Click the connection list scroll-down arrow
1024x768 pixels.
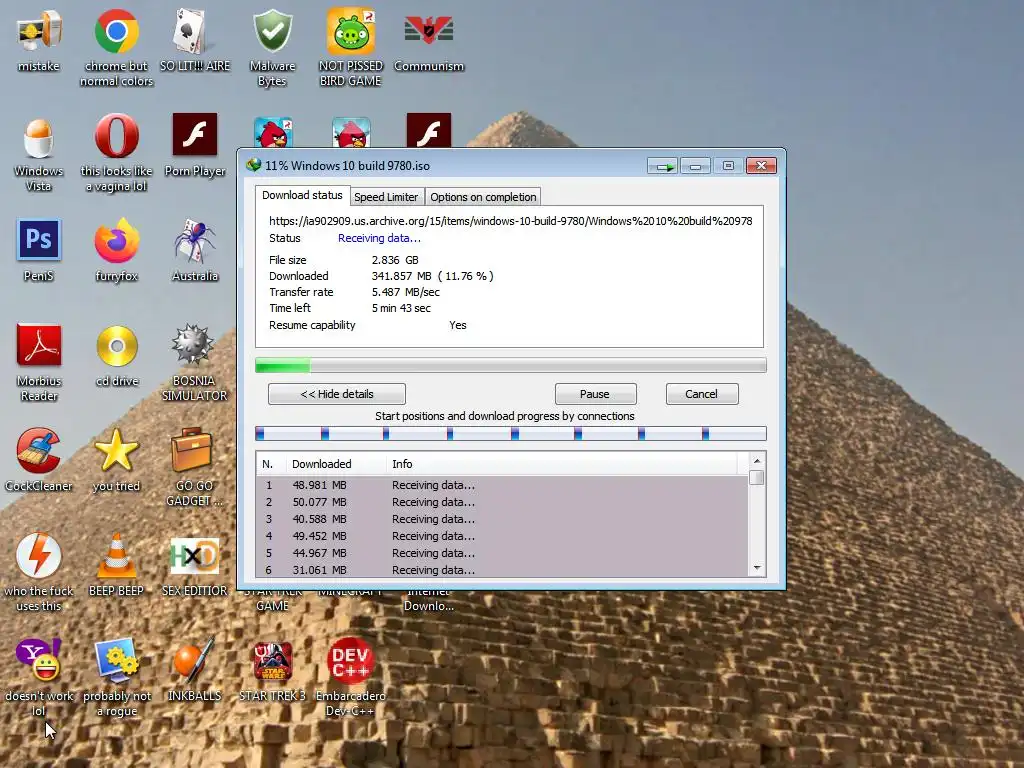pyautogui.click(x=757, y=568)
